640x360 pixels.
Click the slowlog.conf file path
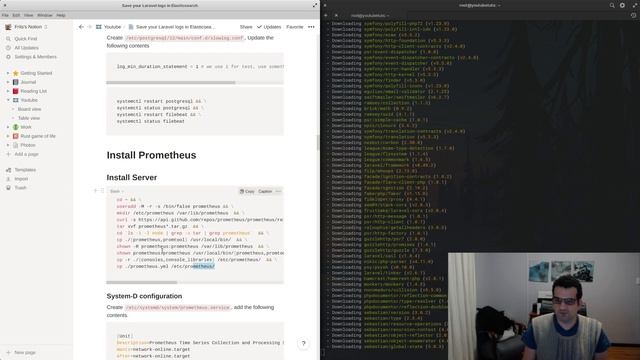click(184, 38)
